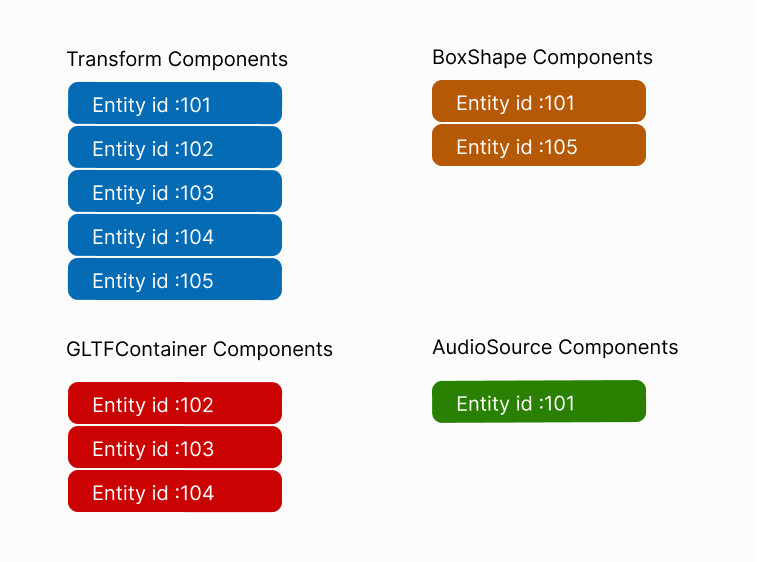The height and width of the screenshot is (562, 760).
Task: Select the blue Entity id :104 box
Action: 175,236
